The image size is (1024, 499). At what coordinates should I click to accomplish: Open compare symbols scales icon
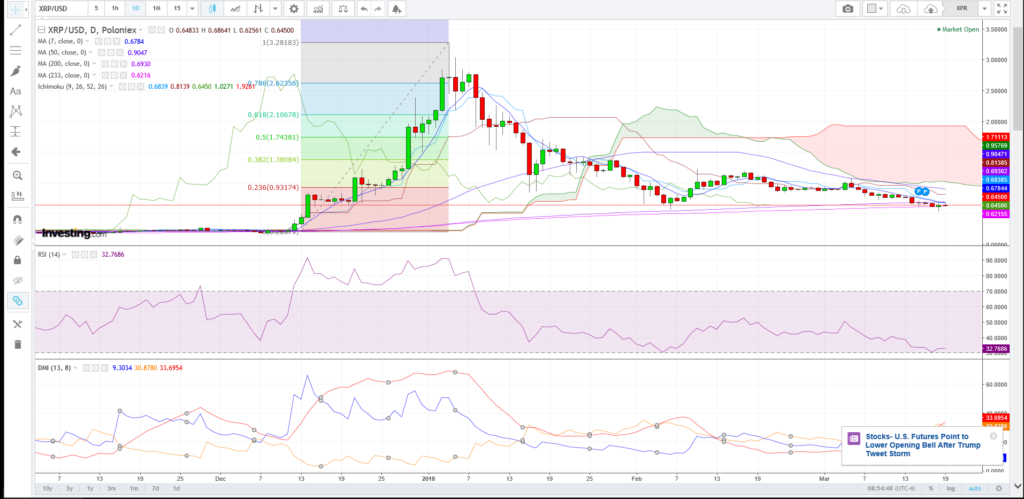coord(342,8)
